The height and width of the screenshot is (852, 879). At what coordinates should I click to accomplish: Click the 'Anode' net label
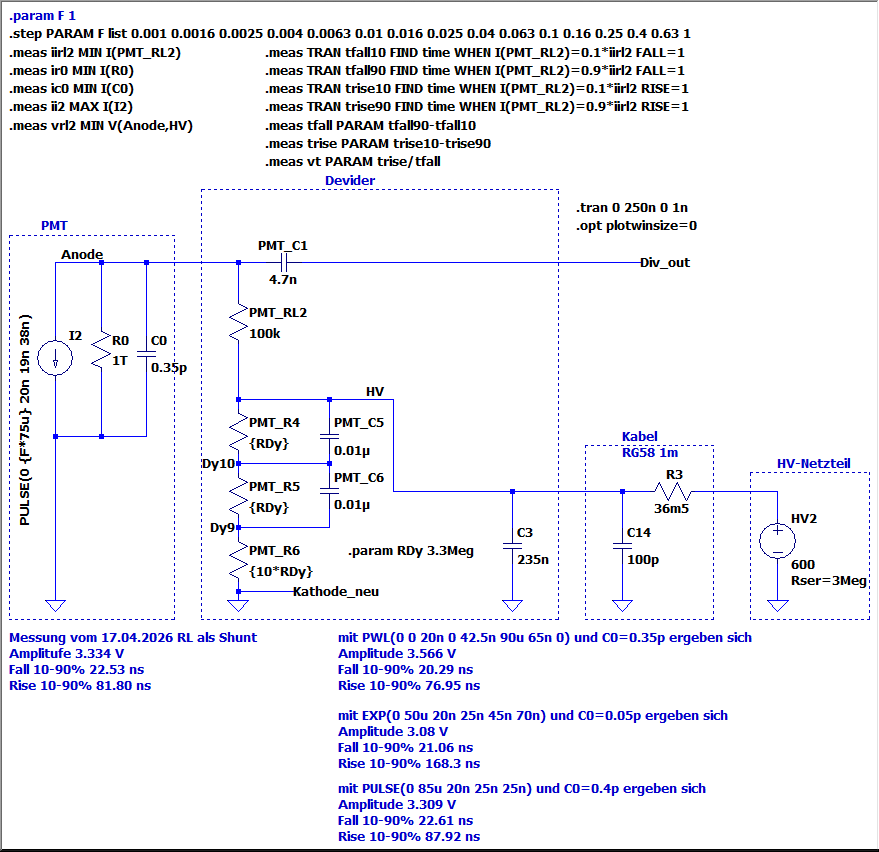tap(82, 254)
